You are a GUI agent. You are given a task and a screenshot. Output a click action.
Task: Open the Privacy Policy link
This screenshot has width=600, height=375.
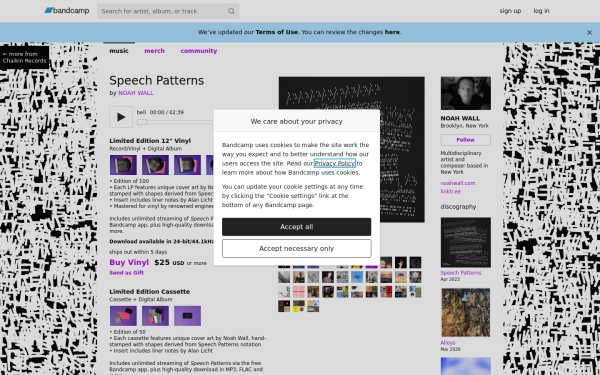(x=335, y=163)
